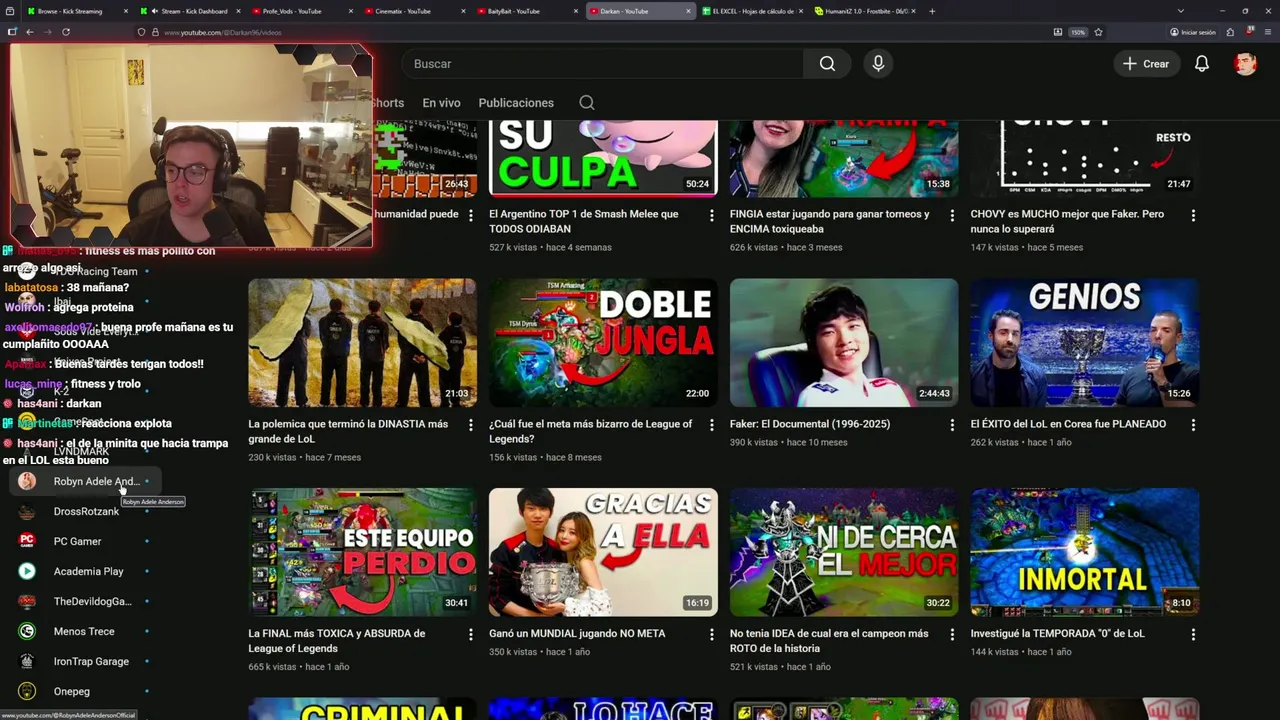
Task: Open DrossRotzank subscription link
Action: coord(86,511)
